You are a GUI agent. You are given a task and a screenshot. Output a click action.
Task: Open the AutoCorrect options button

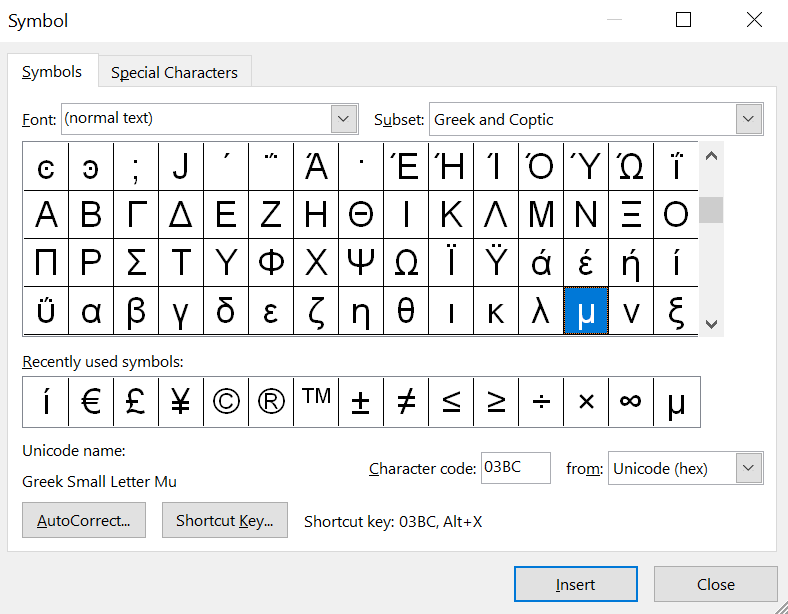84,521
